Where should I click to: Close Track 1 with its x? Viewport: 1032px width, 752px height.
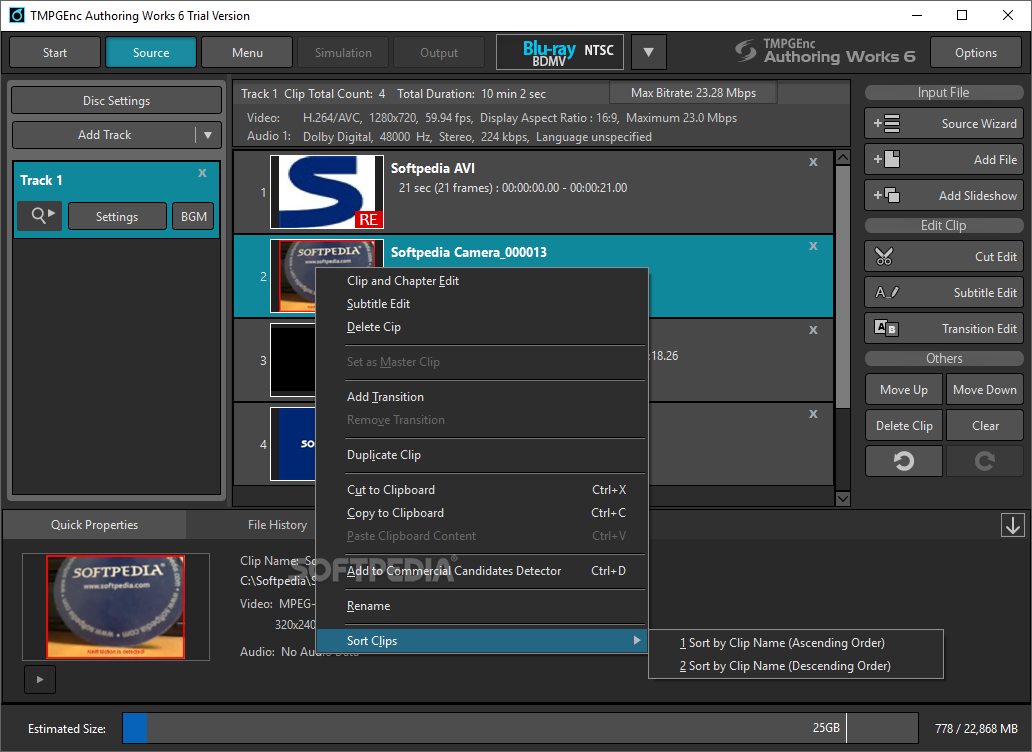click(x=202, y=173)
